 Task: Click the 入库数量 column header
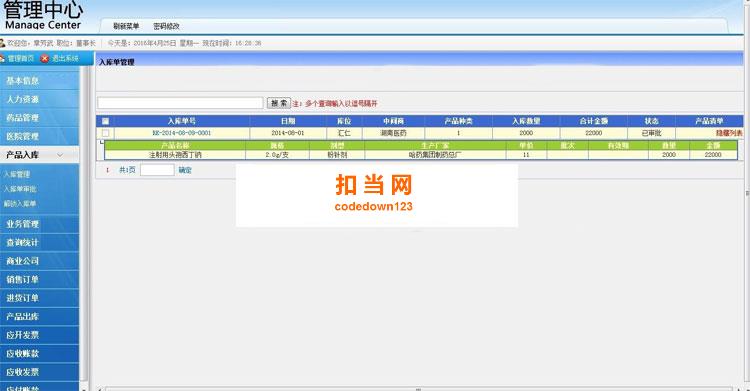tap(526, 121)
